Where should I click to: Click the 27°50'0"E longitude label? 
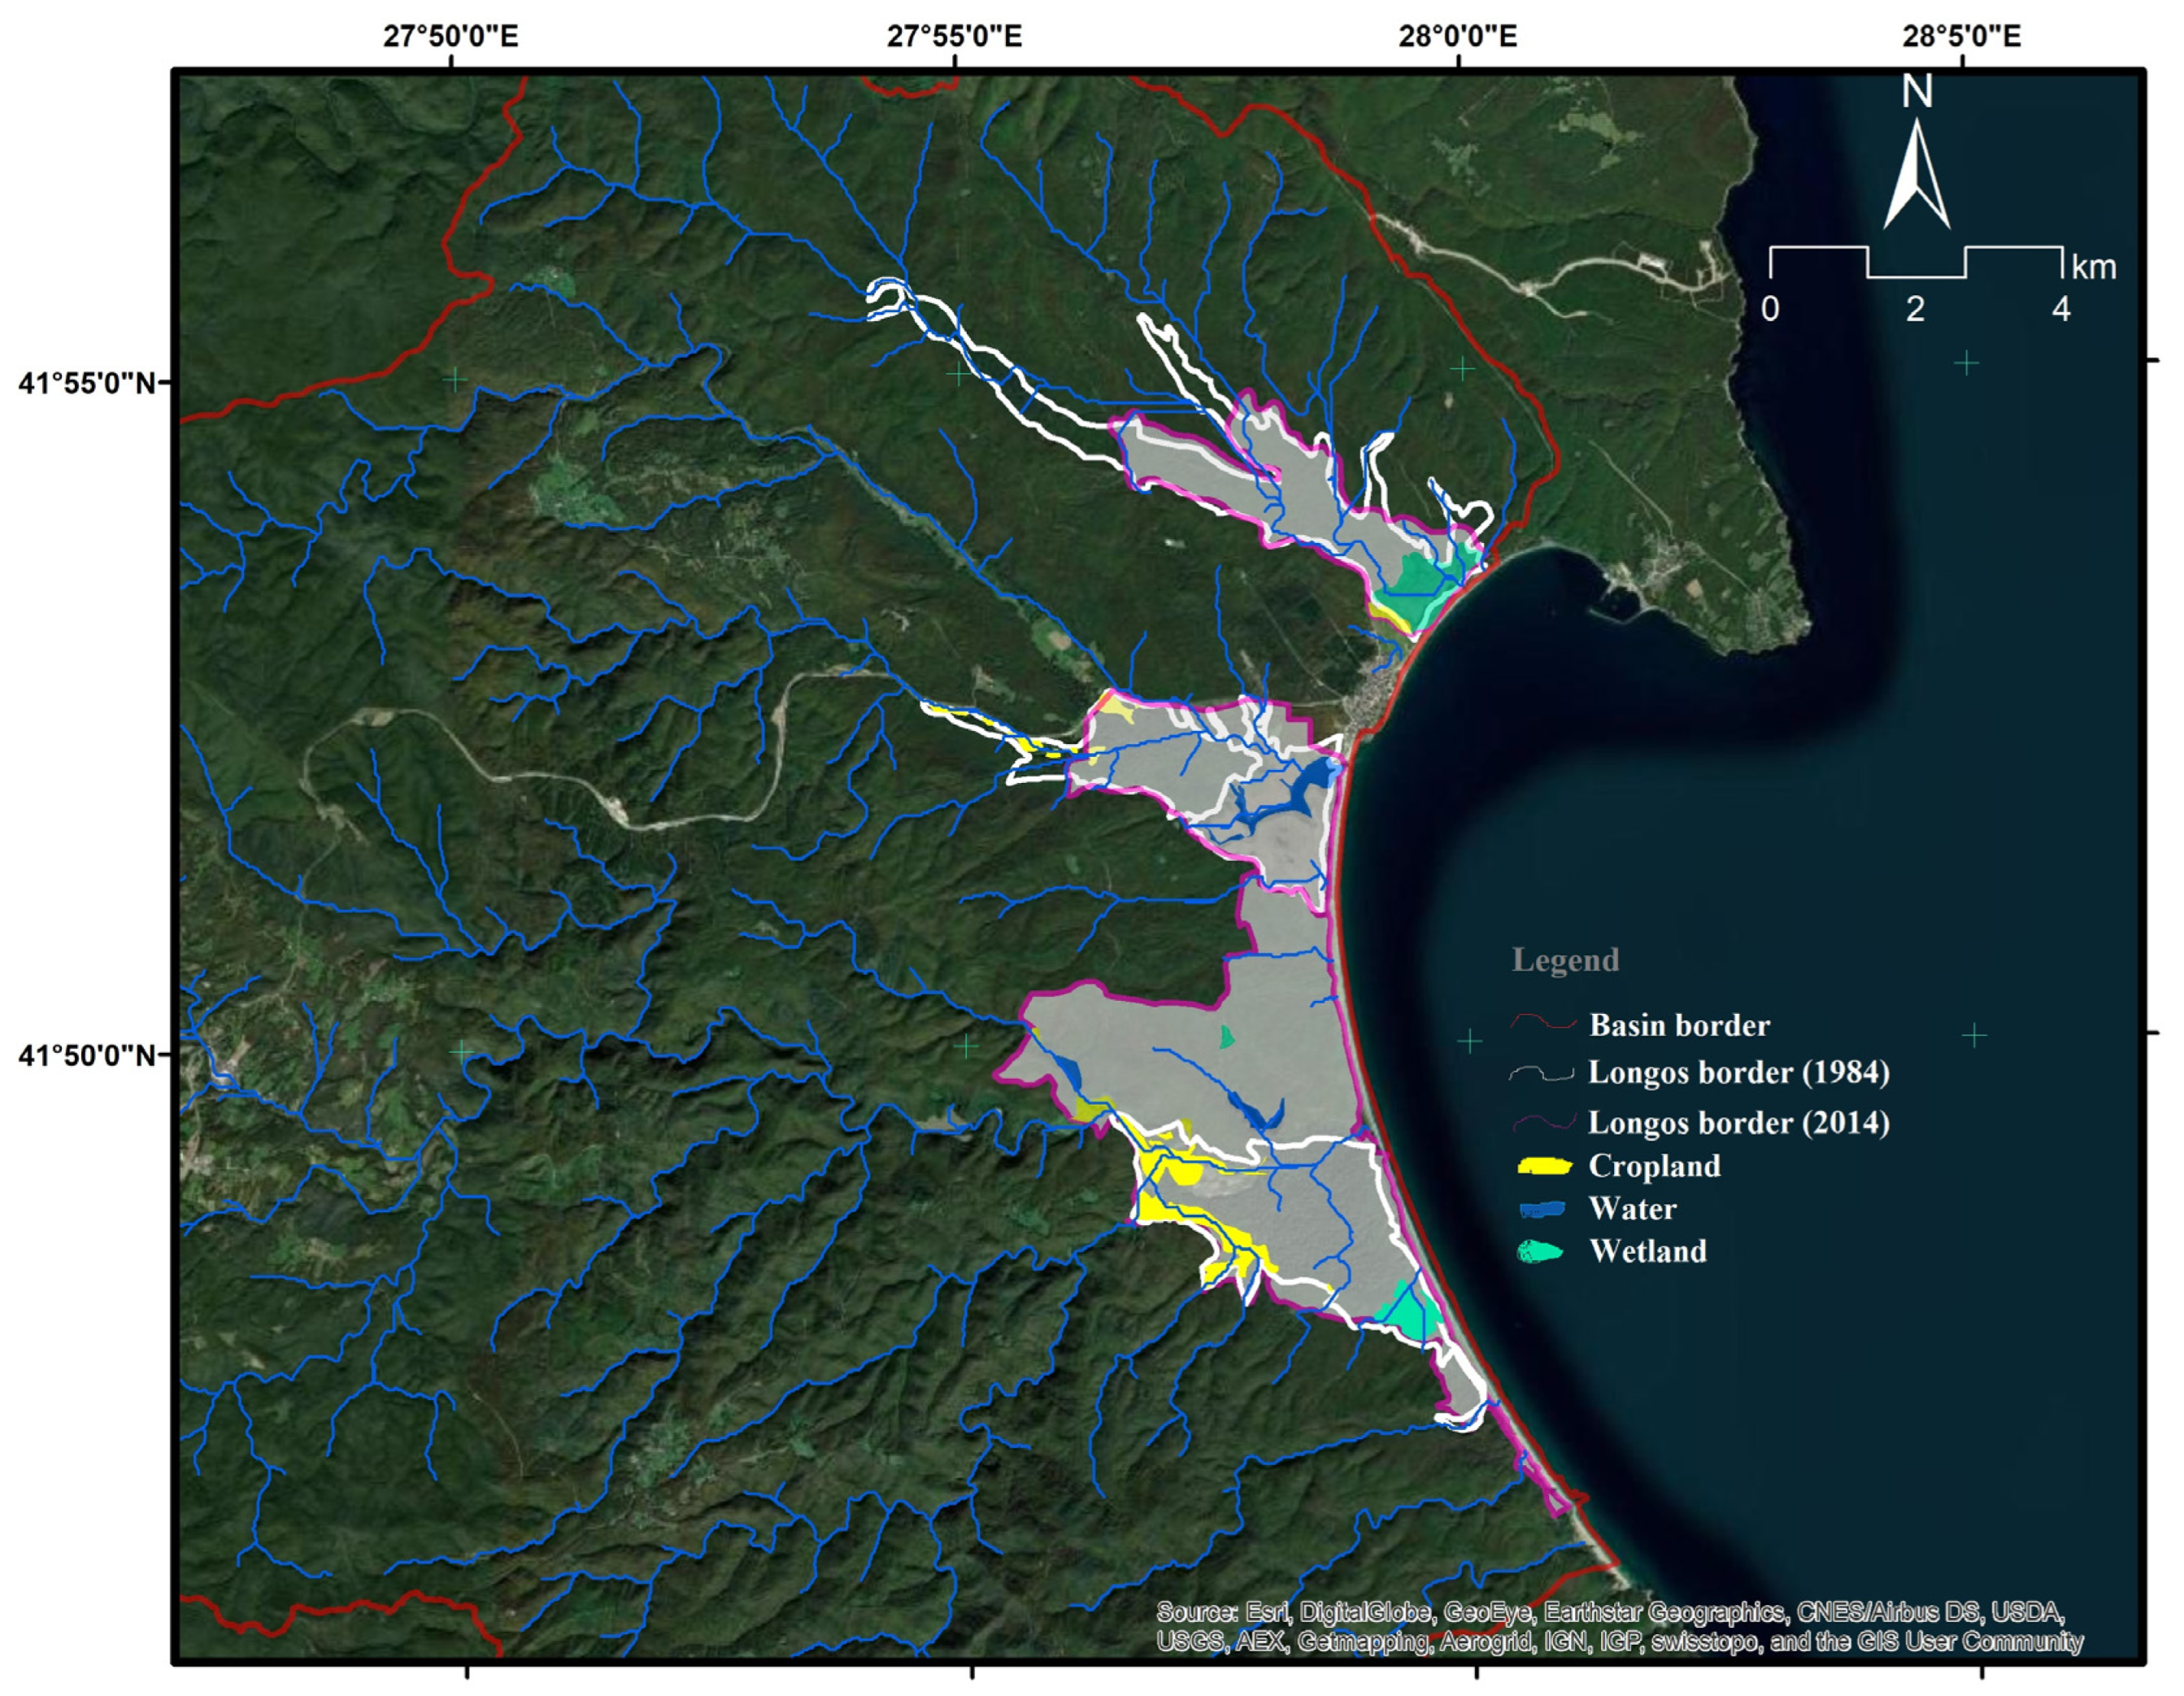[x=451, y=37]
